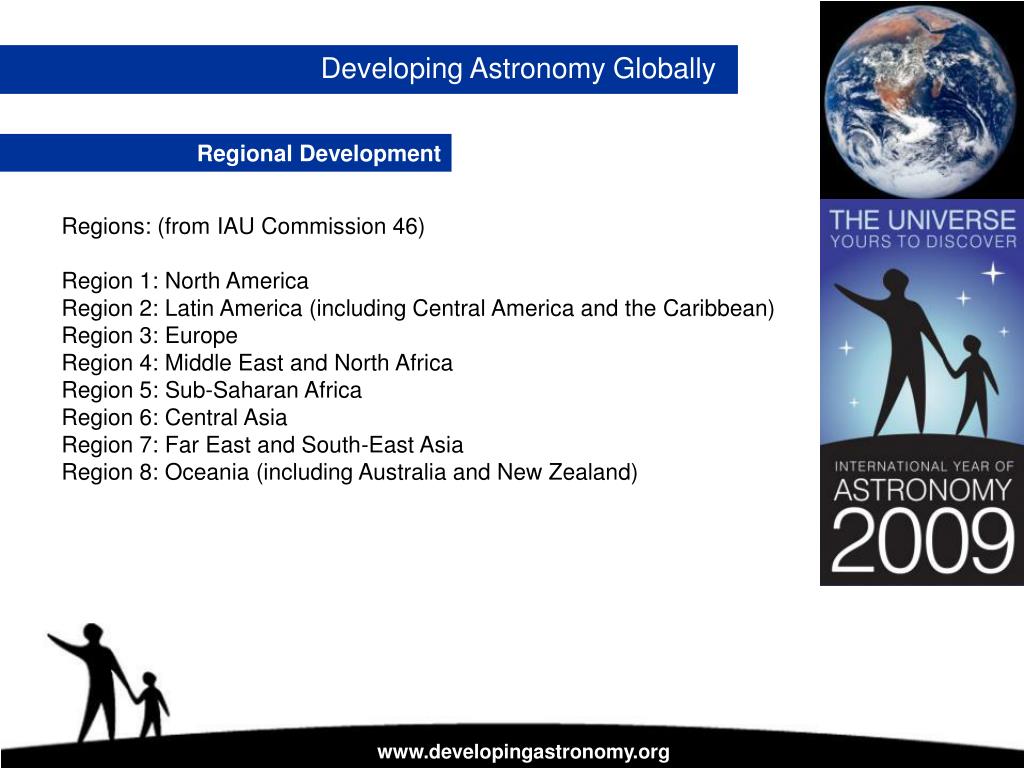Click the 'Region 1: North America' line
This screenshot has height=768, width=1024.
click(x=185, y=281)
